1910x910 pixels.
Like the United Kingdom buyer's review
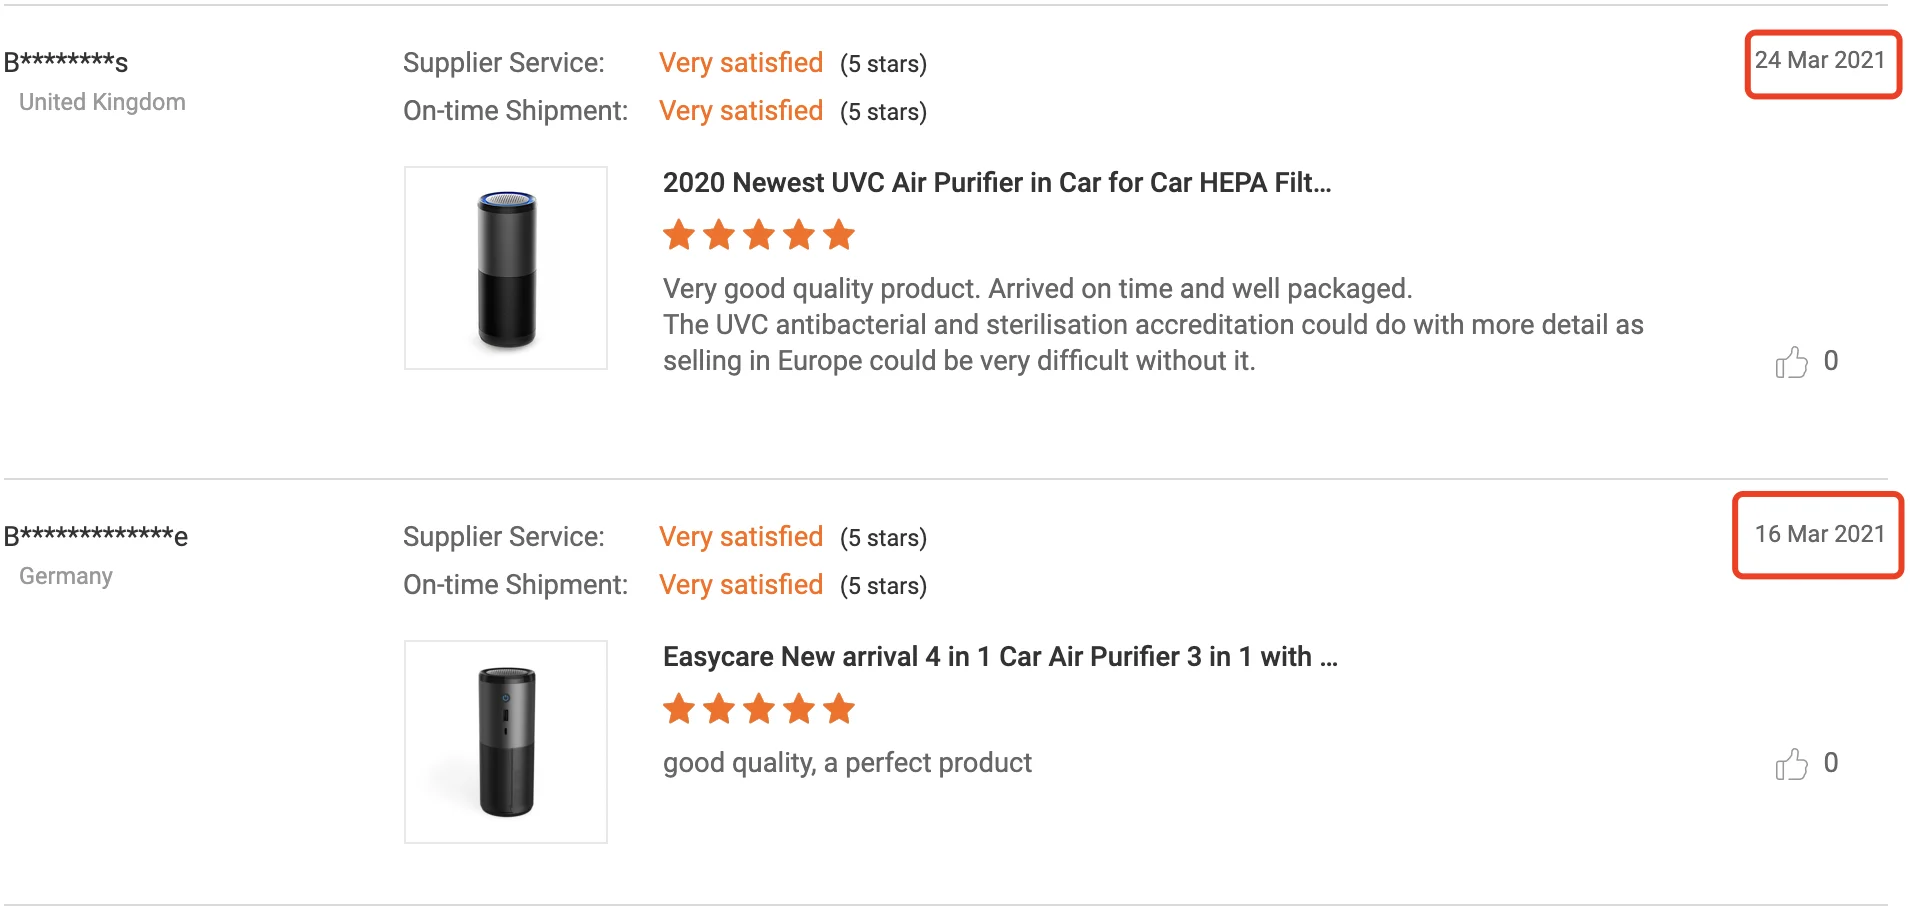click(1791, 362)
